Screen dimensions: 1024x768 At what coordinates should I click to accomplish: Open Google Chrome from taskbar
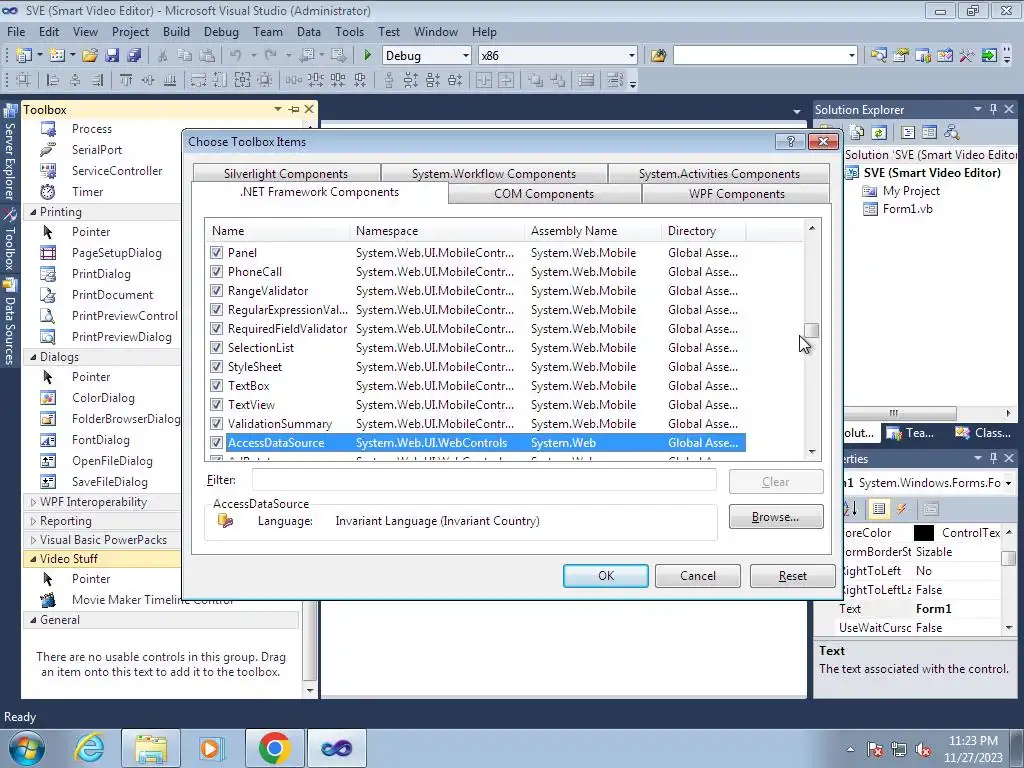[x=274, y=748]
